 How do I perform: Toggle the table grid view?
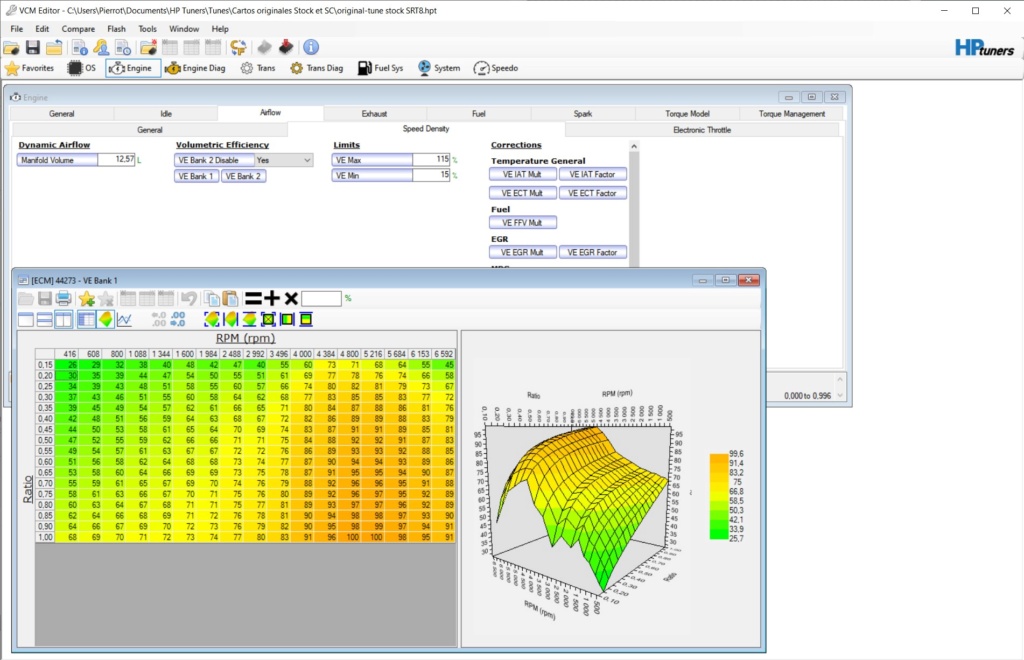click(86, 319)
